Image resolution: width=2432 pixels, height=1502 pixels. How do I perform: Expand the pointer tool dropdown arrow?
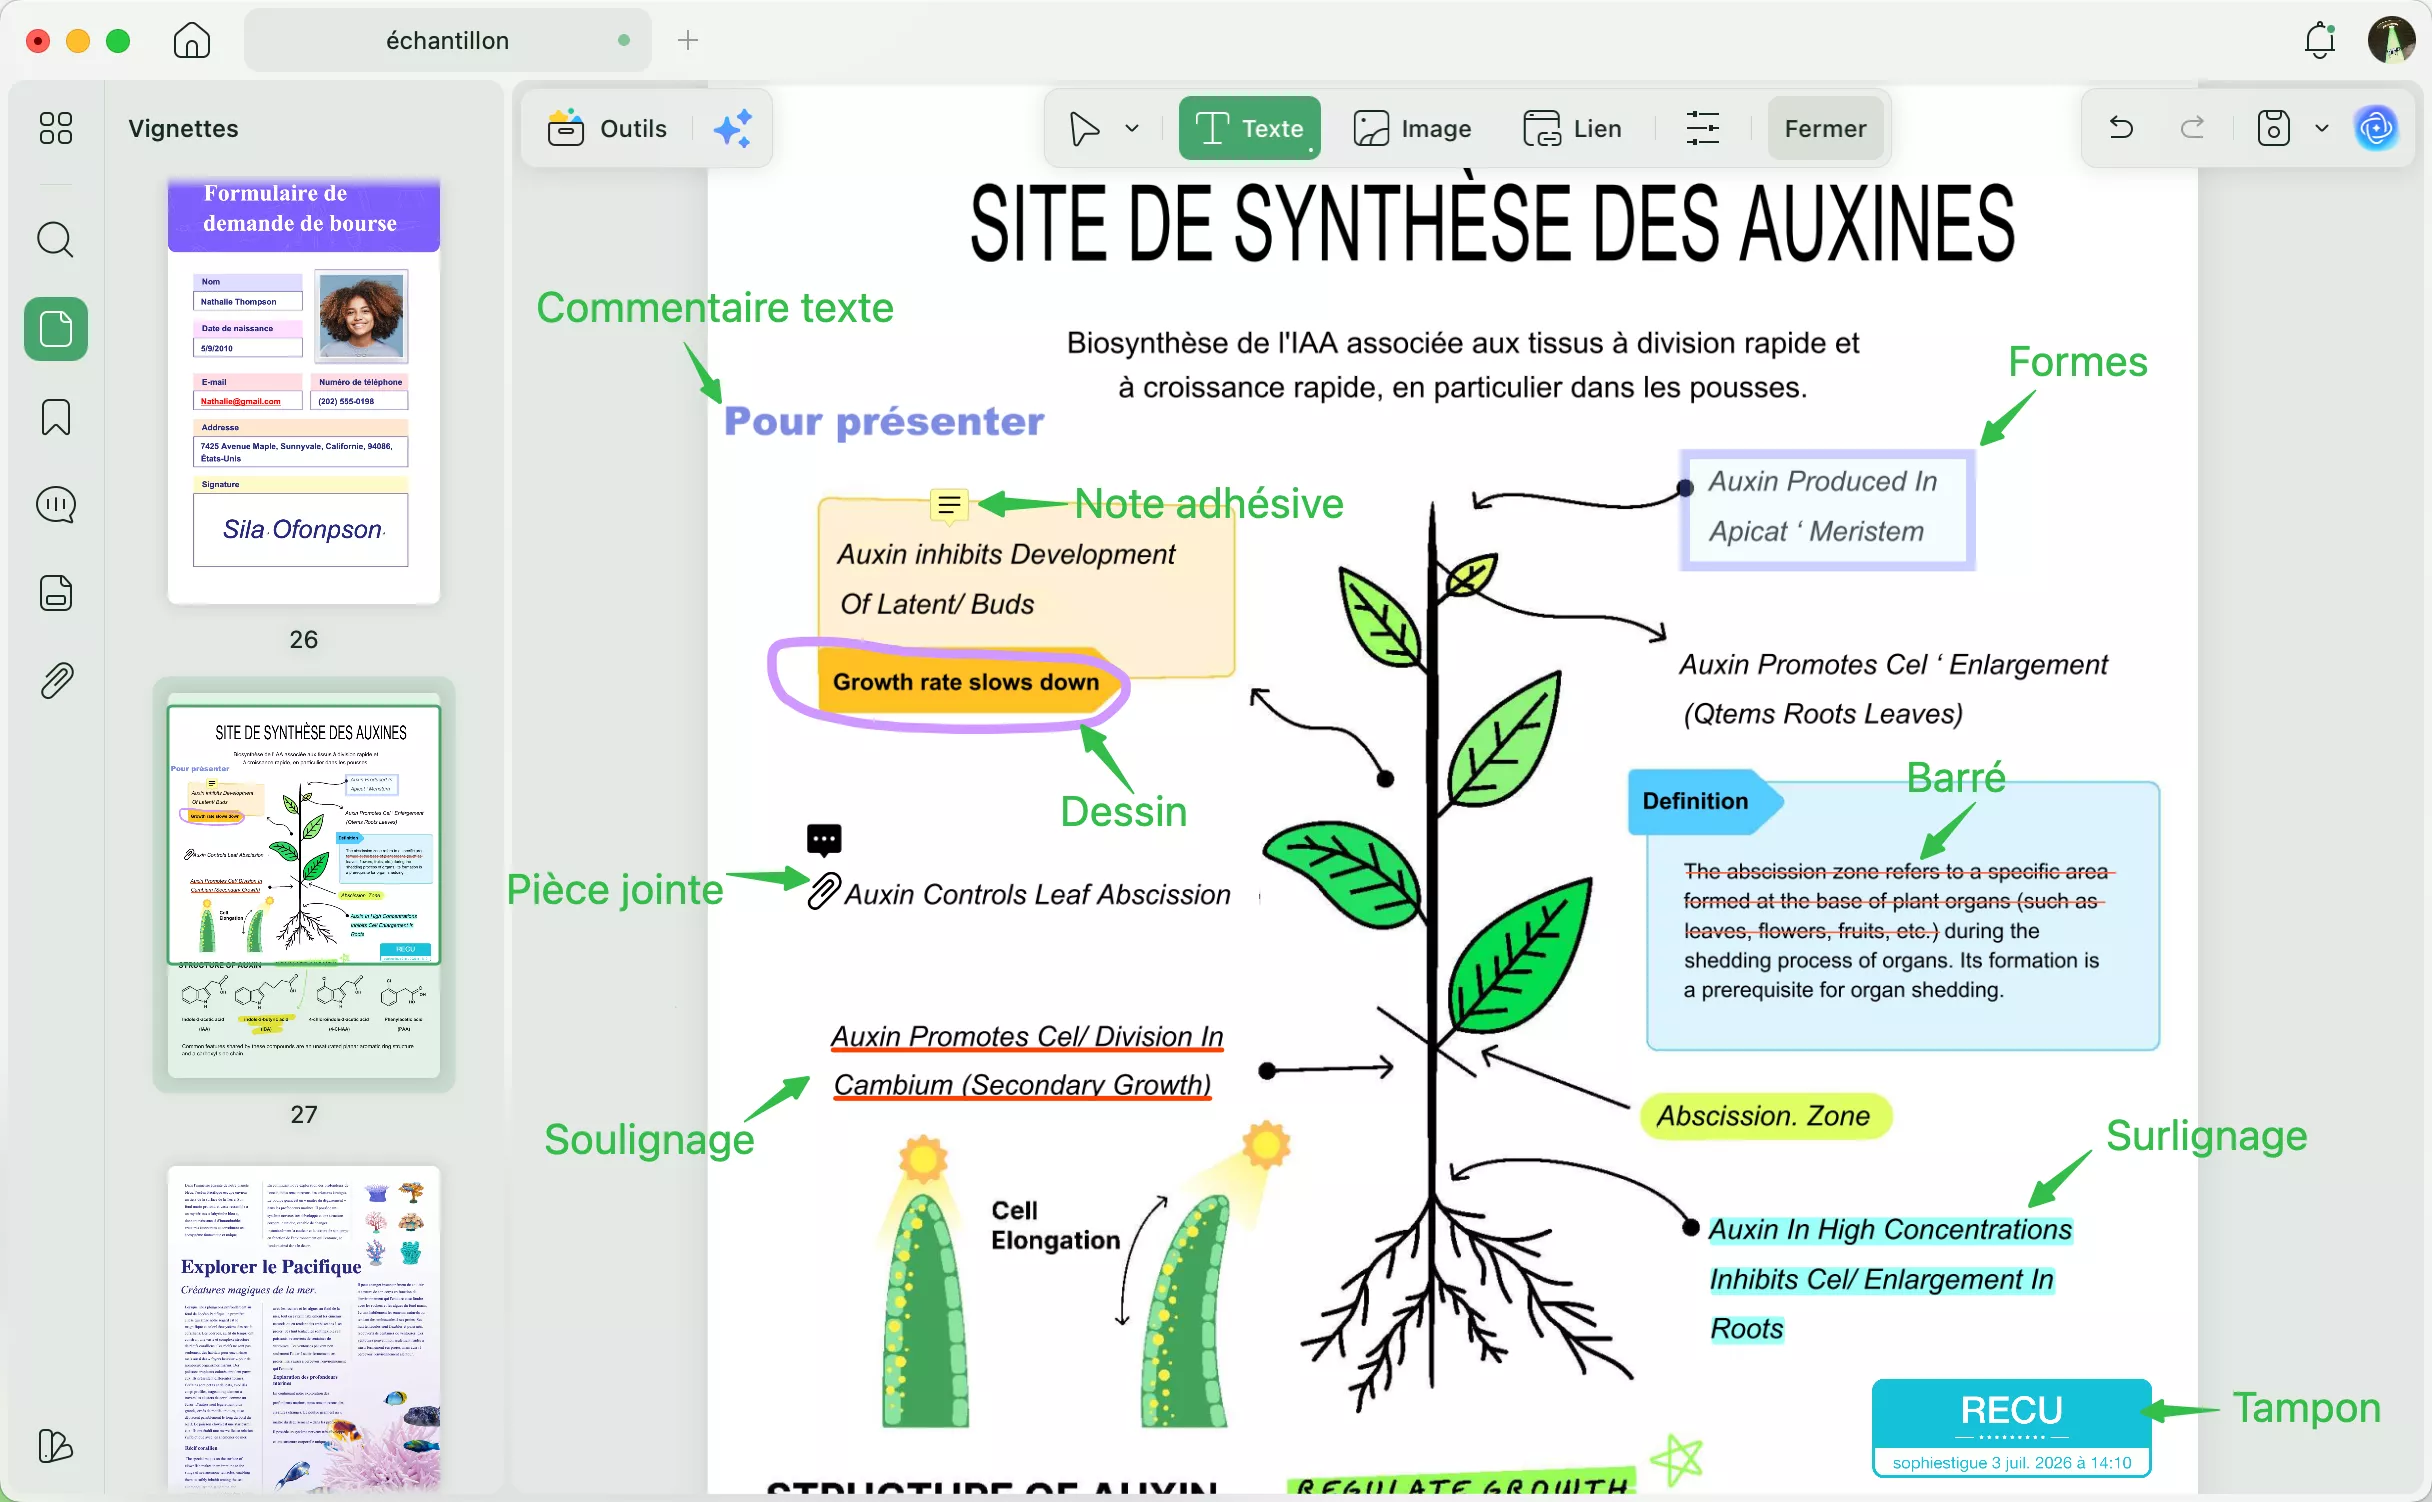[x=1132, y=129]
